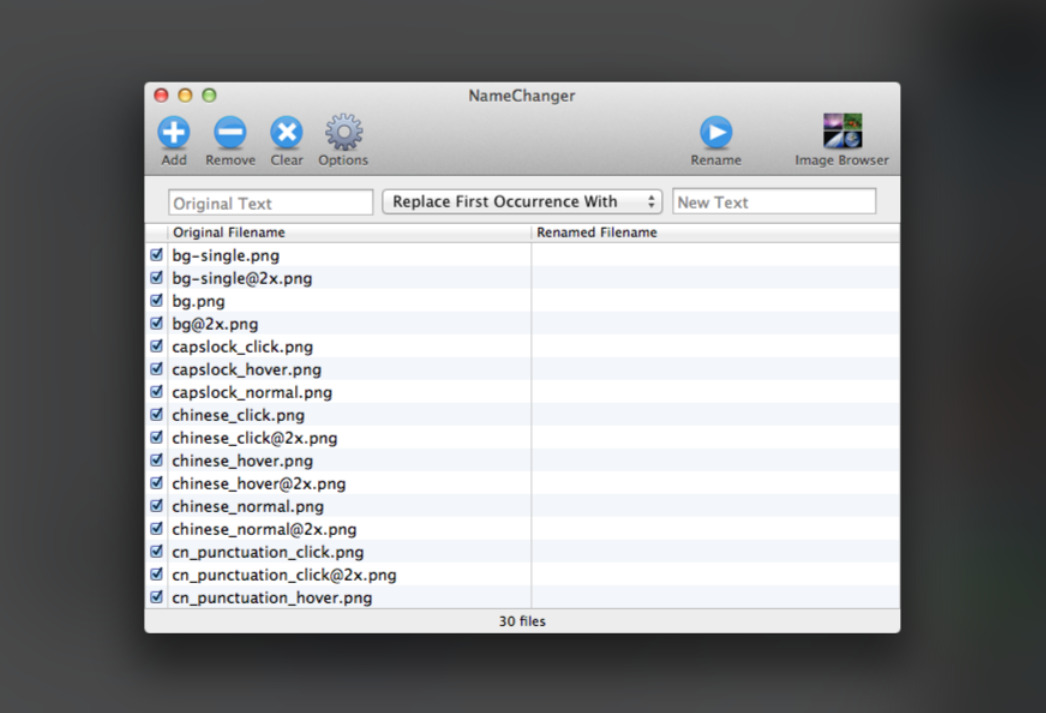Select the bg-single@2x.png filename
Image resolution: width=1046 pixels, height=713 pixels.
click(241, 278)
